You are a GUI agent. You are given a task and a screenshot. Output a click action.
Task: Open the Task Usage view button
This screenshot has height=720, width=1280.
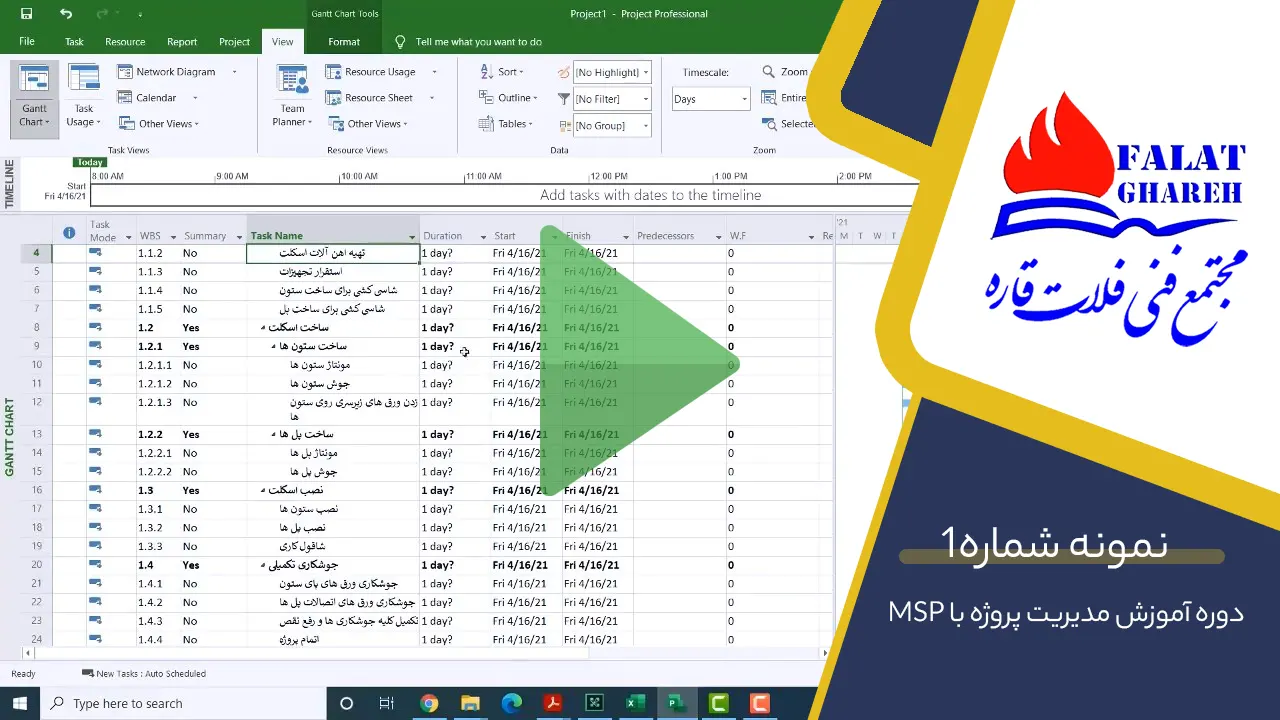[x=84, y=97]
